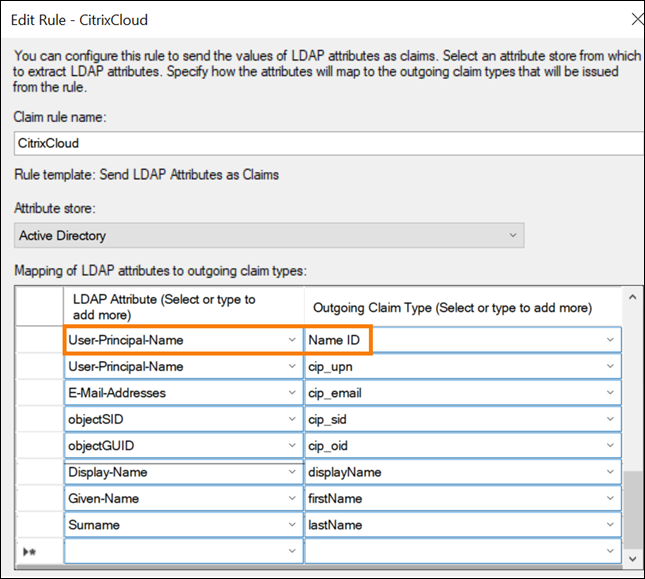Click the 'Given-Name' attribute text
The height and width of the screenshot is (579, 645).
pos(104,498)
